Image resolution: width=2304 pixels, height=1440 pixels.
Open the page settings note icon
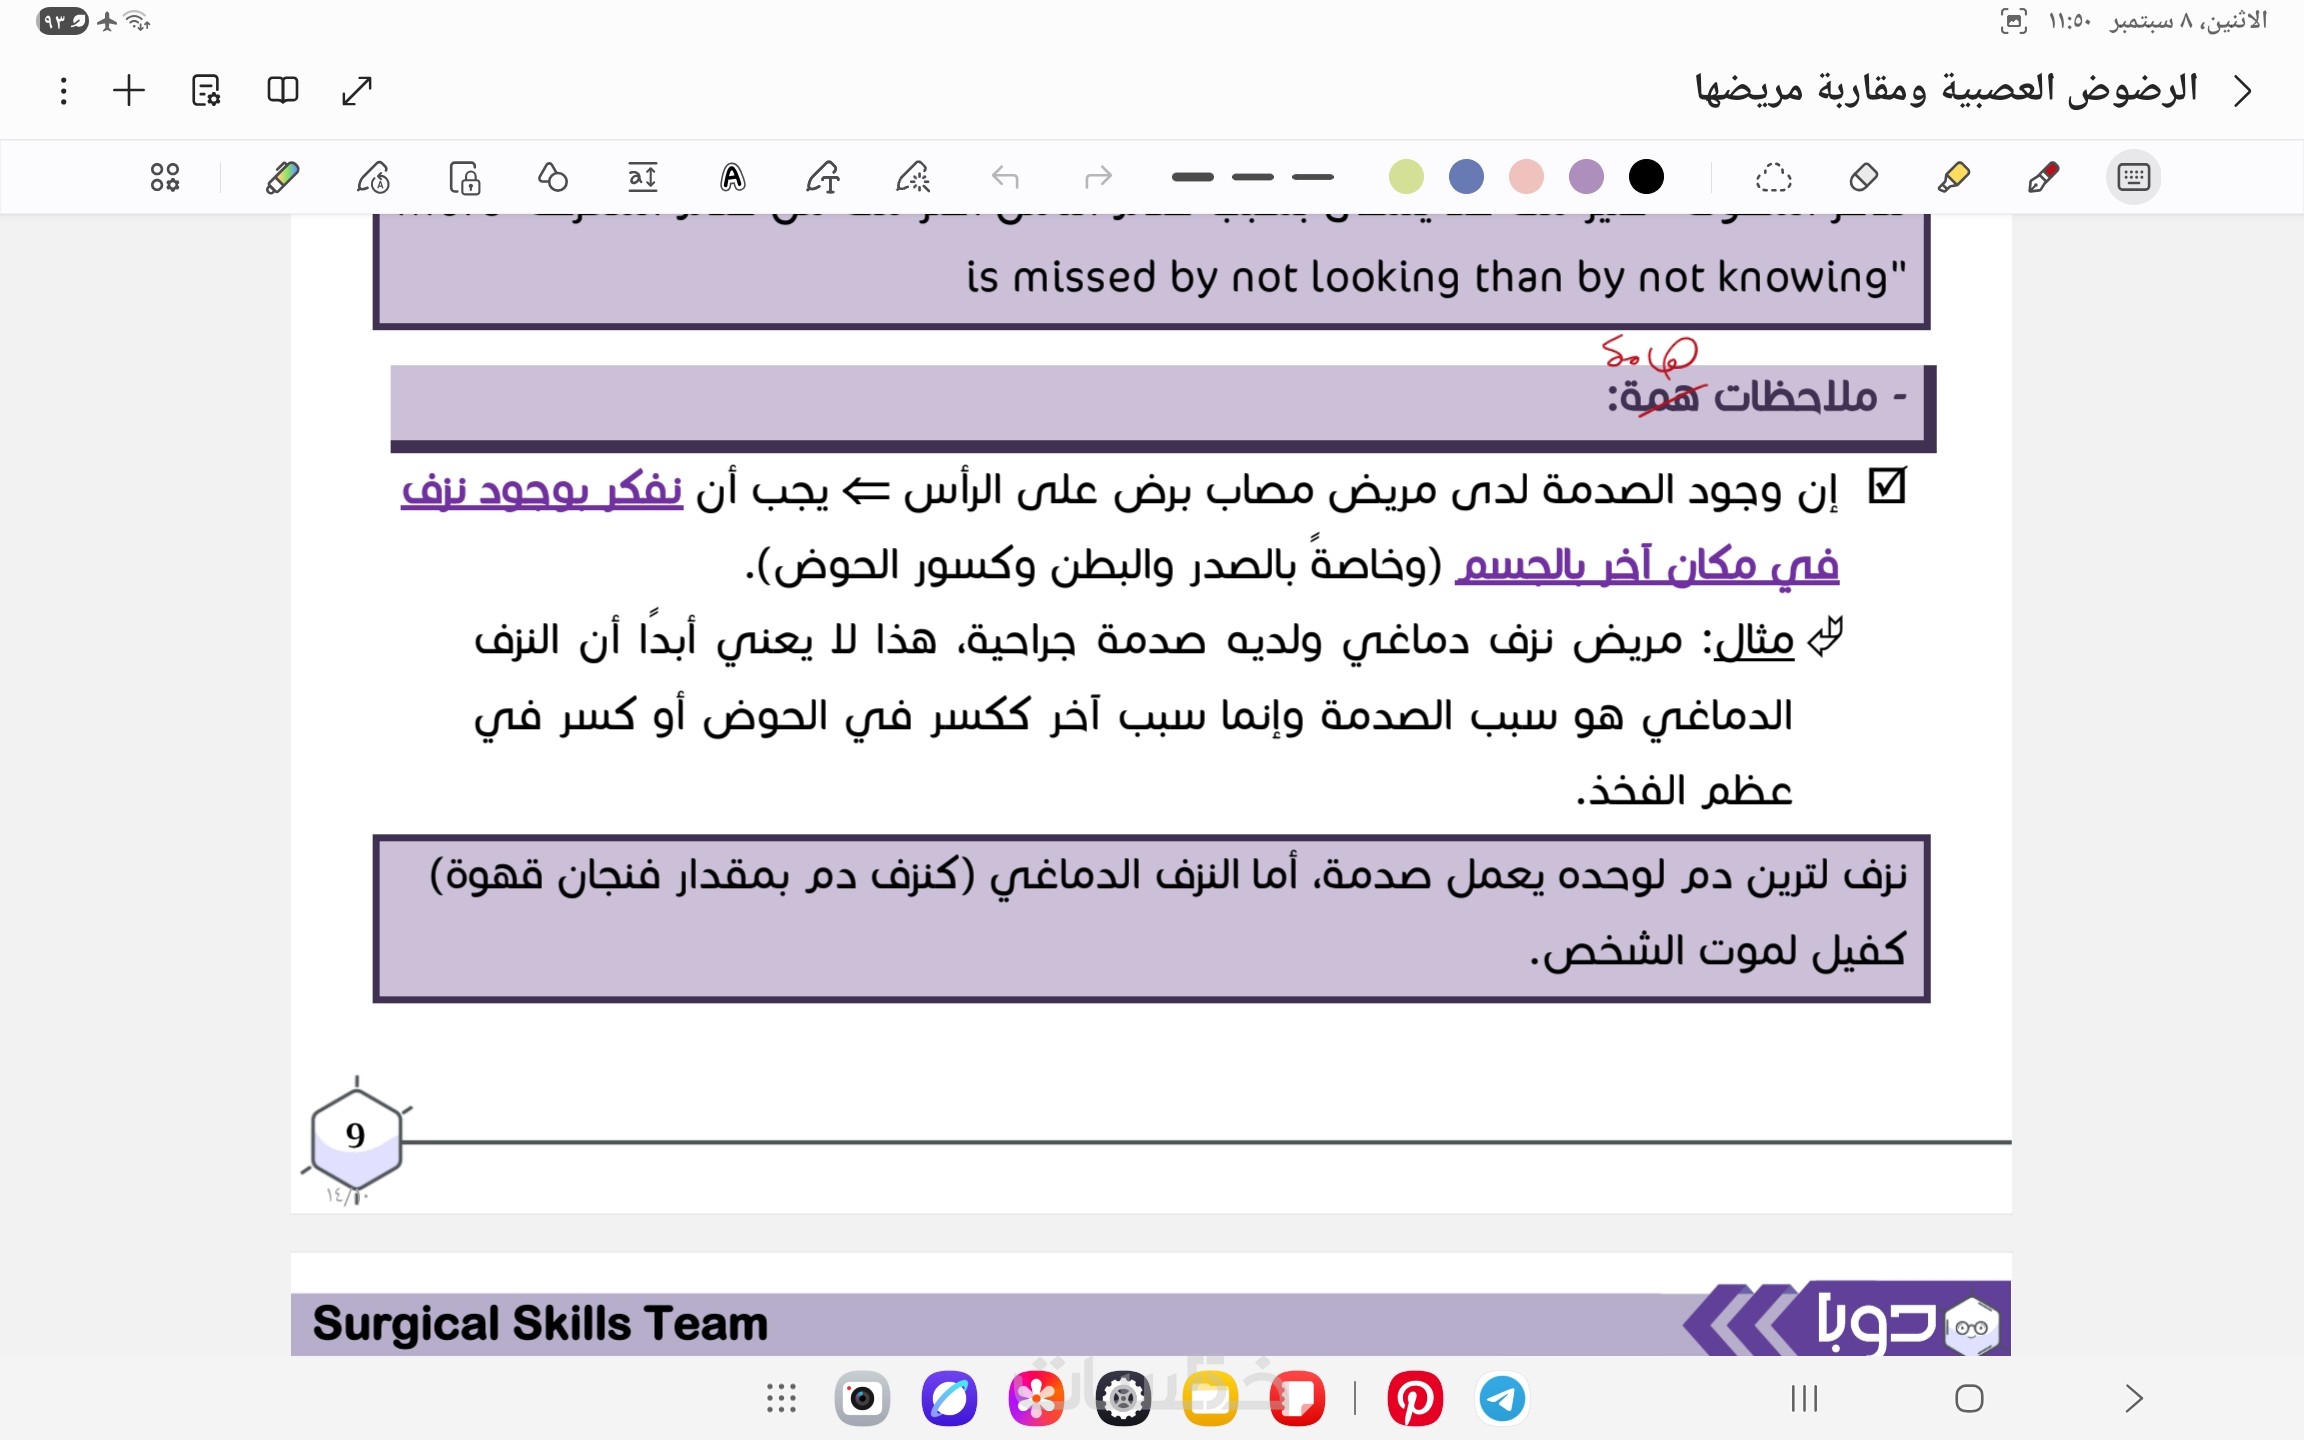pos(206,91)
